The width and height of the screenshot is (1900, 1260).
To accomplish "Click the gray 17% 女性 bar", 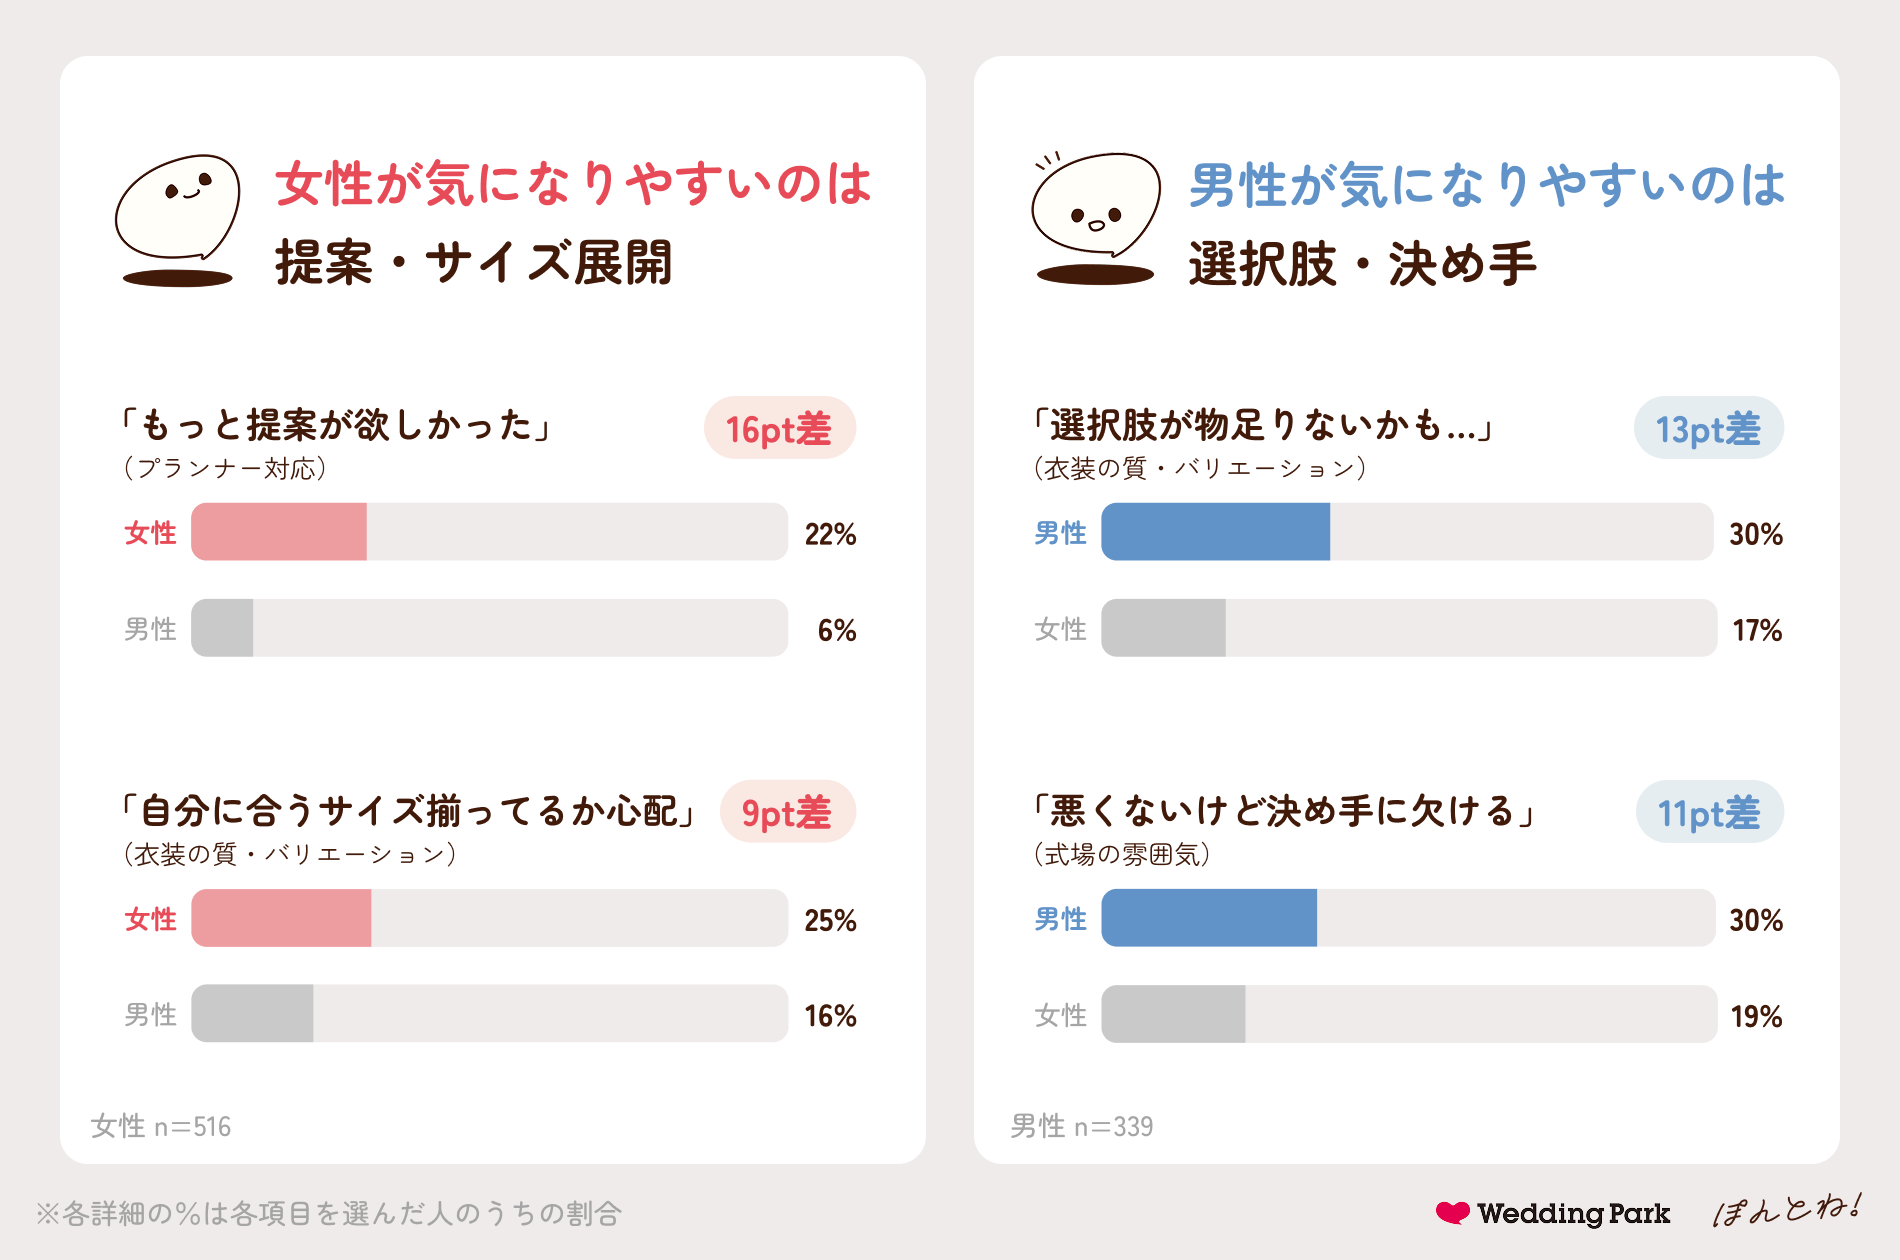I will tap(1163, 628).
